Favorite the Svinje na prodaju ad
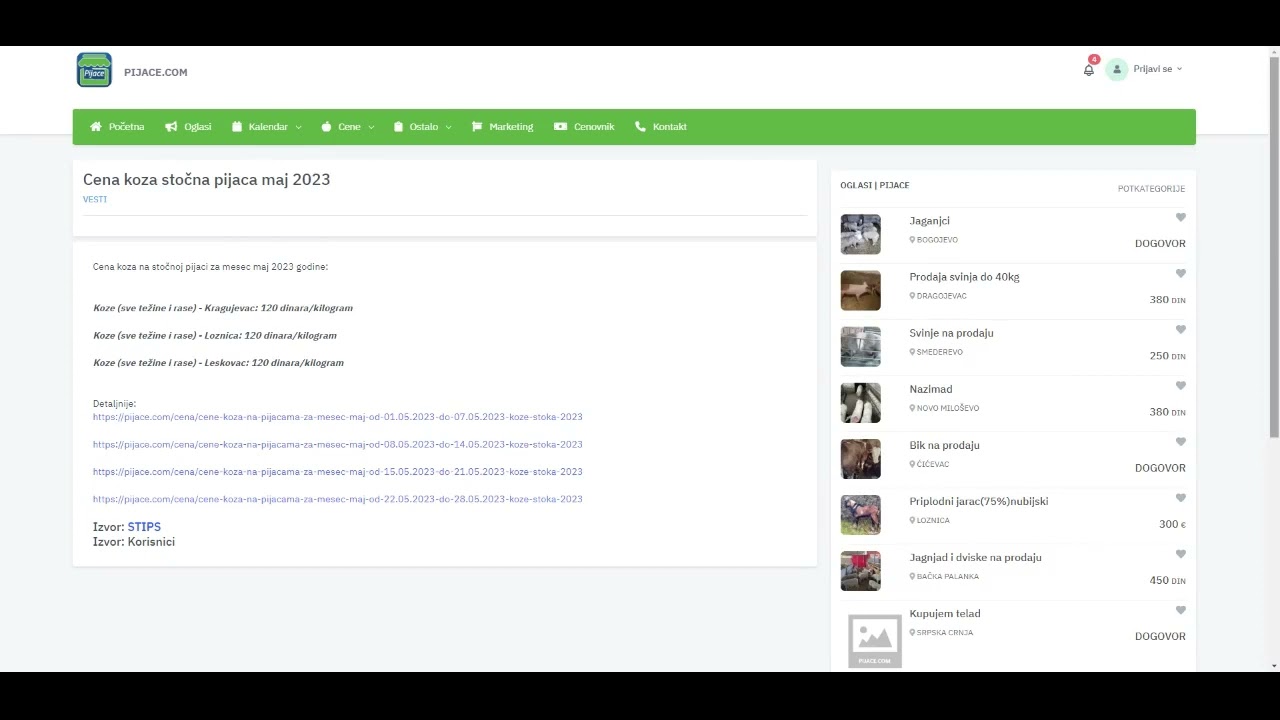 (1180, 329)
